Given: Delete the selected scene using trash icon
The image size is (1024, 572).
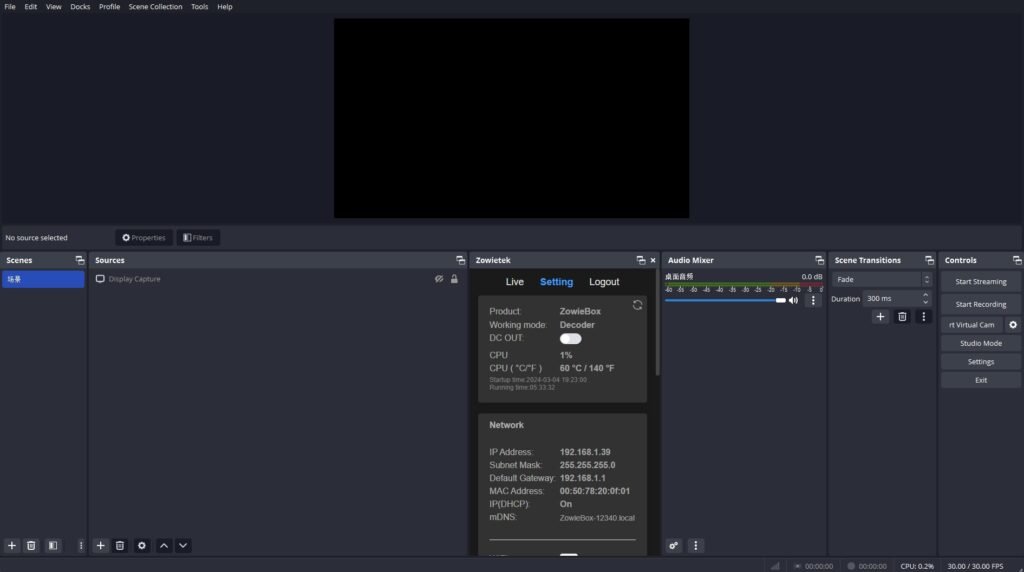Looking at the screenshot, I should (31, 545).
